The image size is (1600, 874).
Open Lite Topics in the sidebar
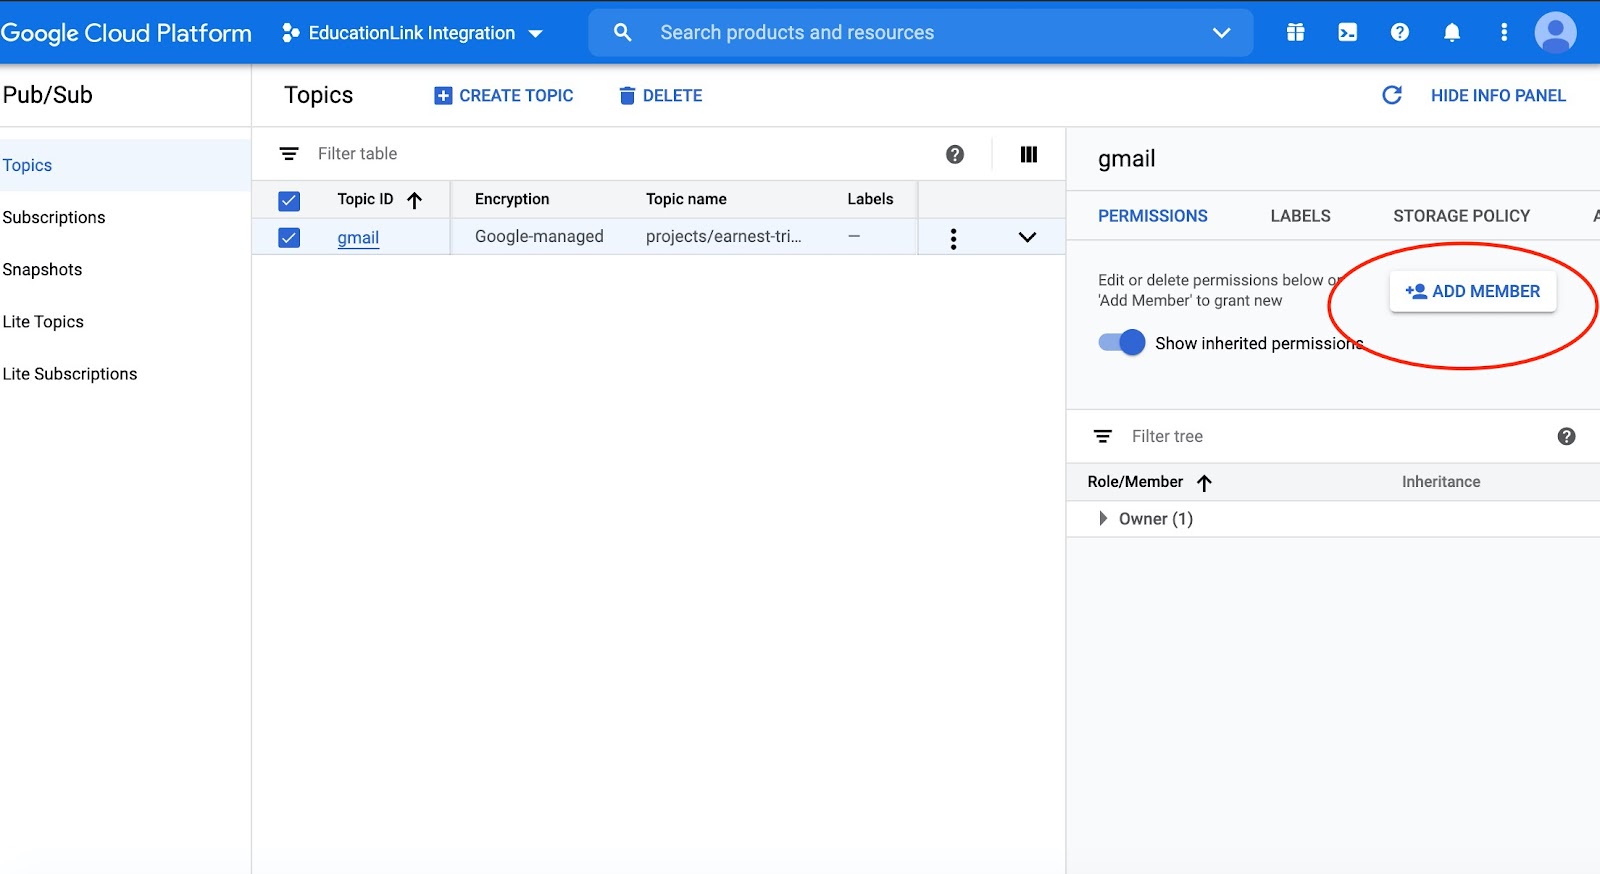tap(125, 321)
